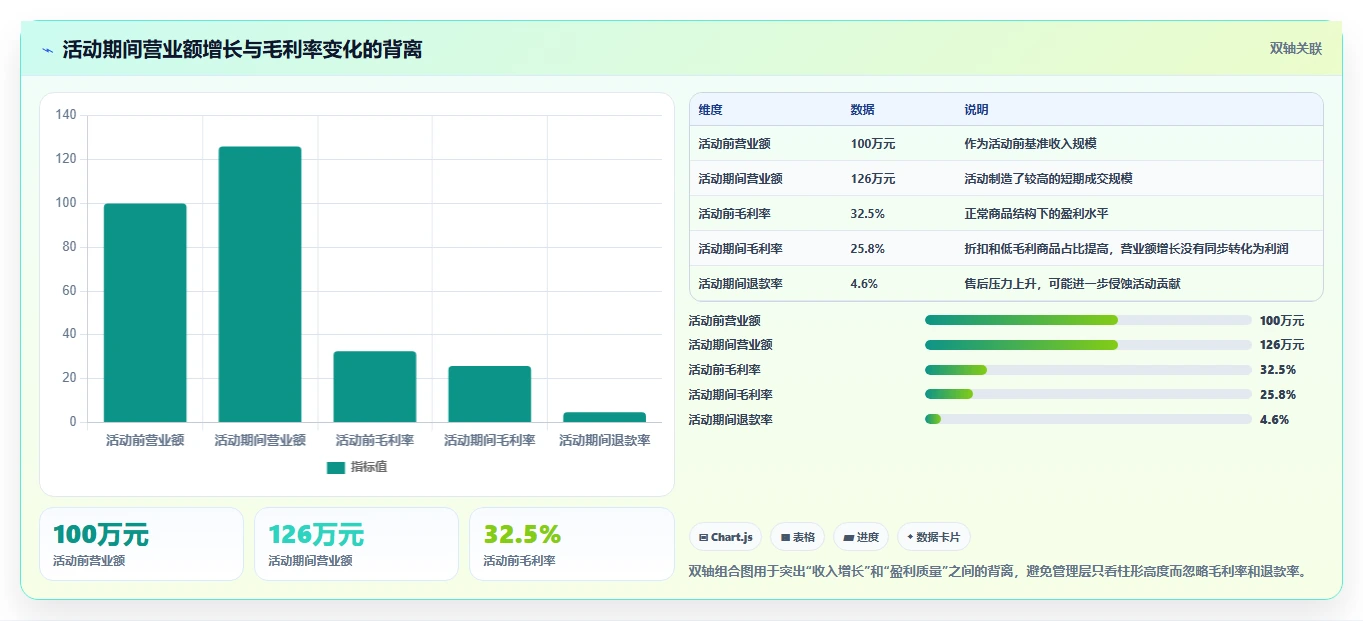
Task: Select the 进度 tag chip
Action: [861, 537]
